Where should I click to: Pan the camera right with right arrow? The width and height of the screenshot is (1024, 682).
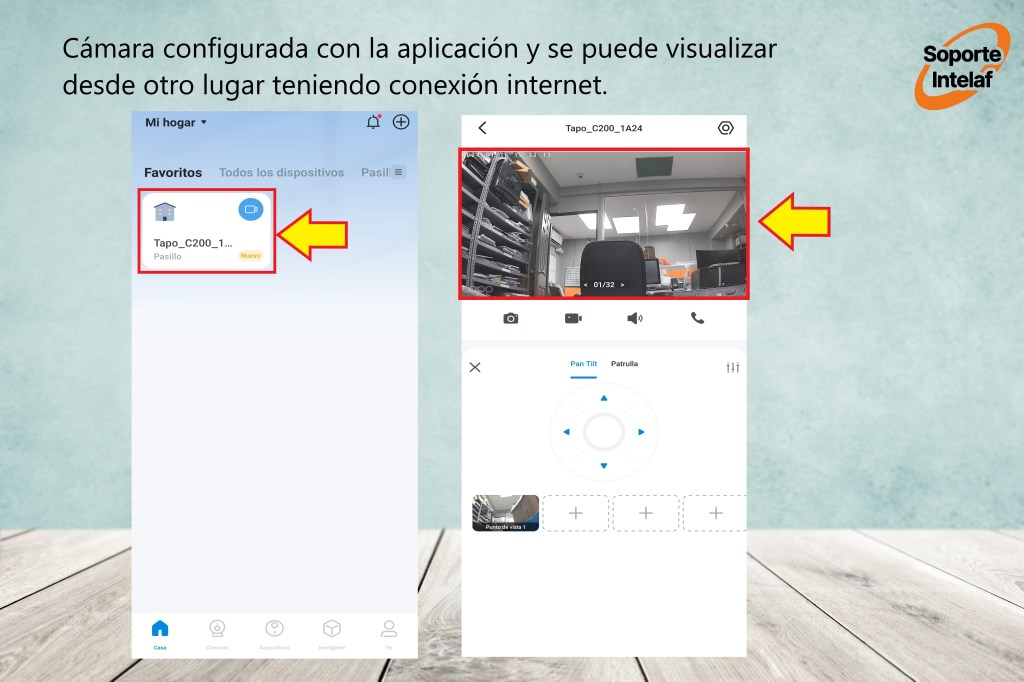(641, 432)
